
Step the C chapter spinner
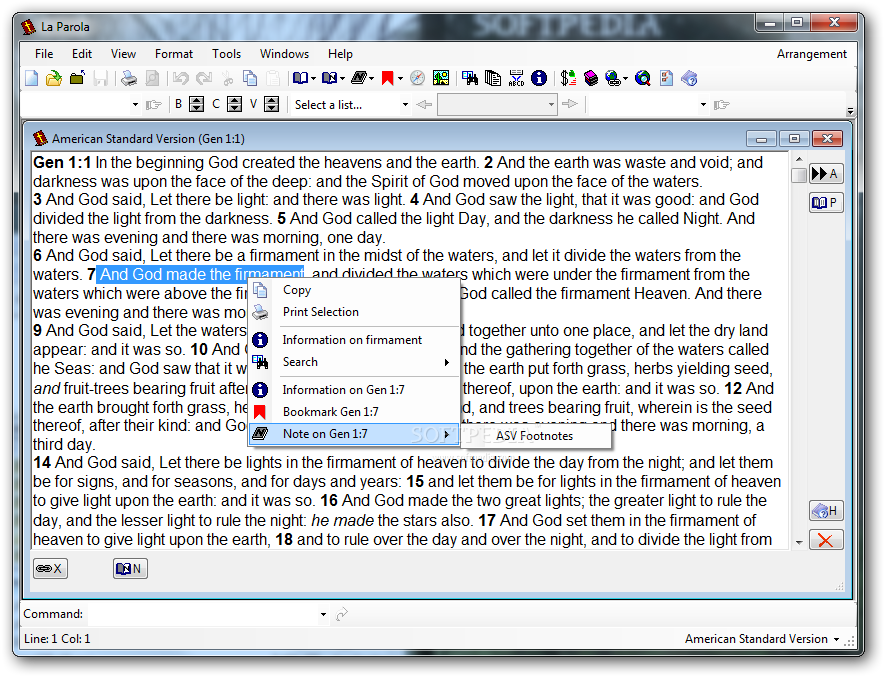234,104
